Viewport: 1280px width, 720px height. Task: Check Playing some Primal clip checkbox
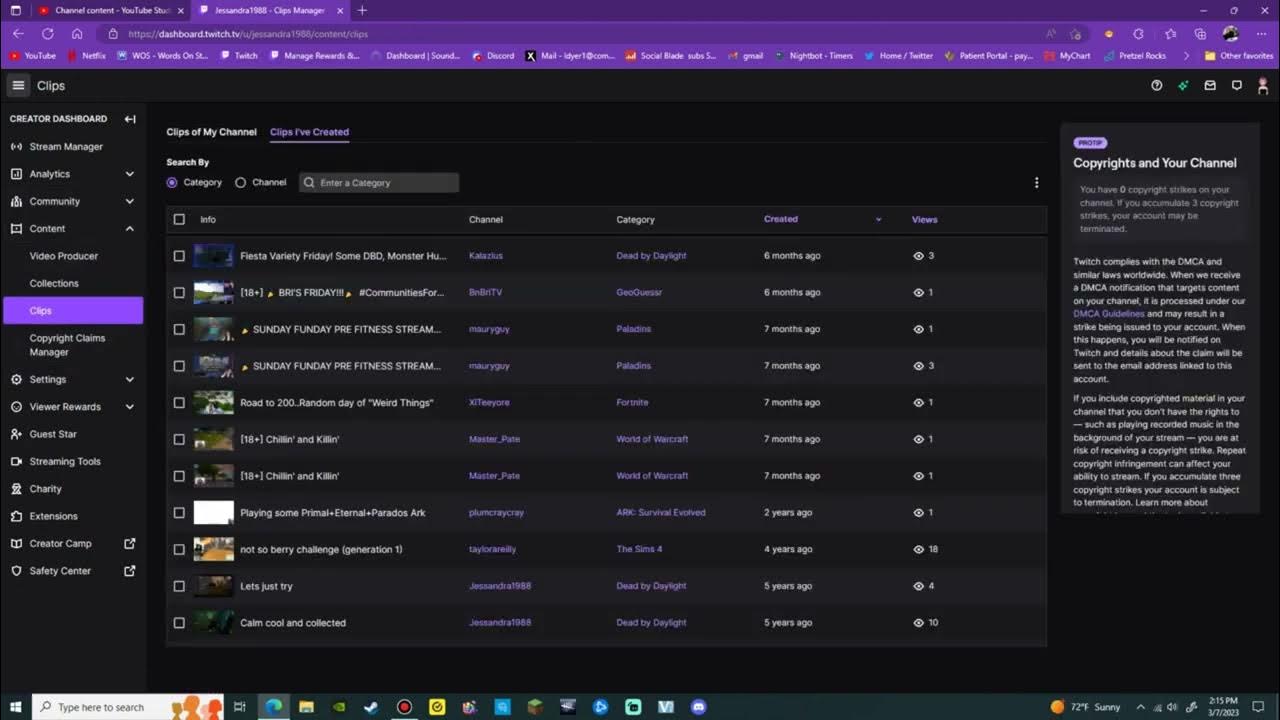tap(179, 513)
